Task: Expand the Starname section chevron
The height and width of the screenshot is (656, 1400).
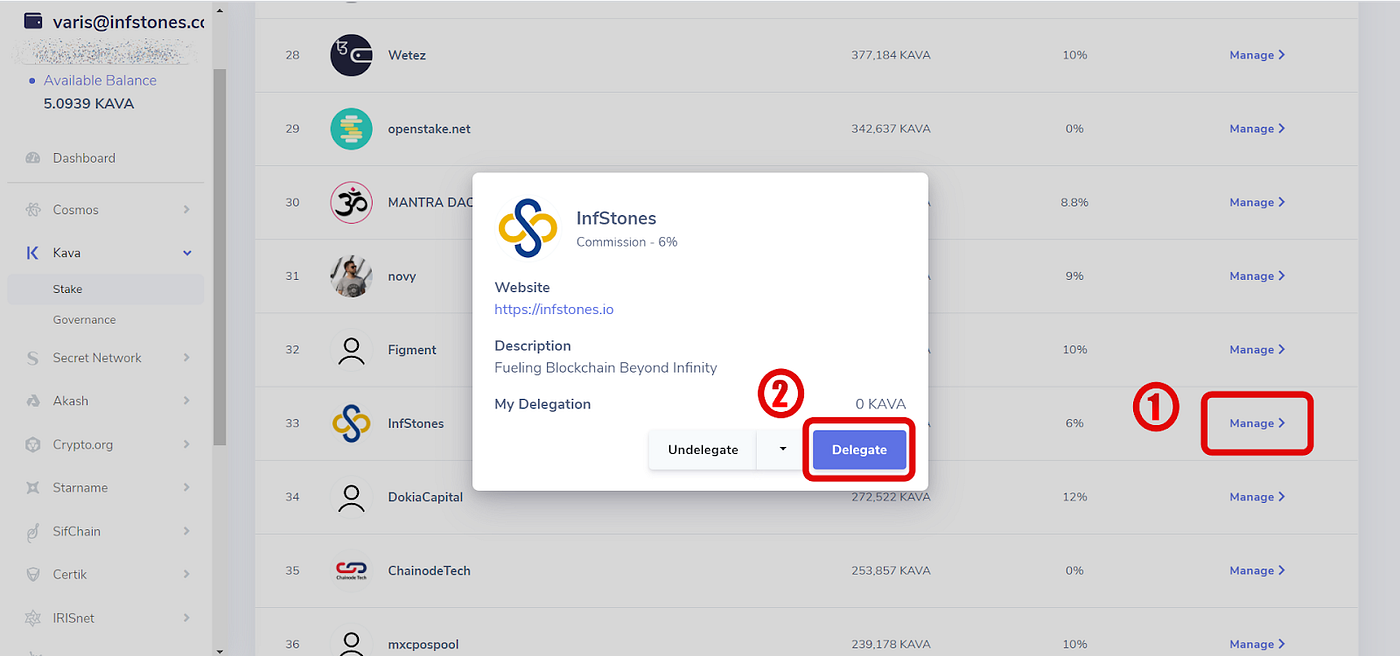Action: tap(187, 488)
